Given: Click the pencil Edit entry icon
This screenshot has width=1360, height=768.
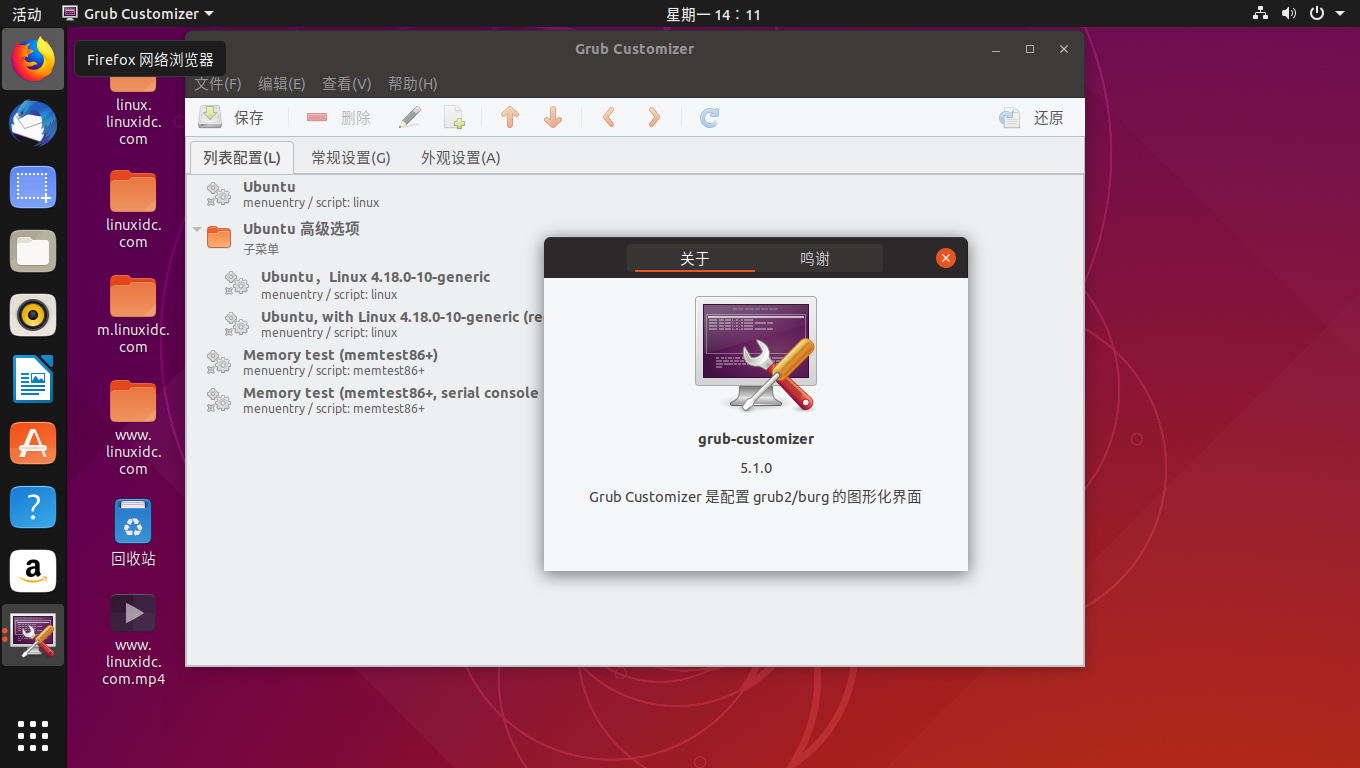Looking at the screenshot, I should [410, 117].
